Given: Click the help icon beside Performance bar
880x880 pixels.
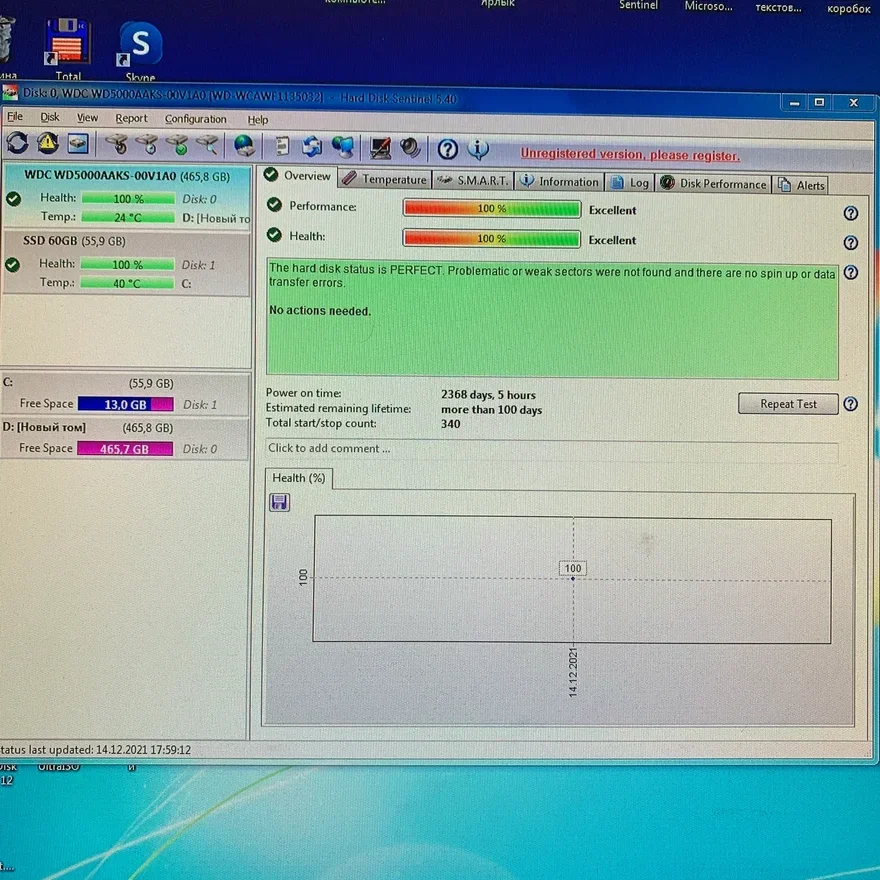Looking at the screenshot, I should point(851,213).
